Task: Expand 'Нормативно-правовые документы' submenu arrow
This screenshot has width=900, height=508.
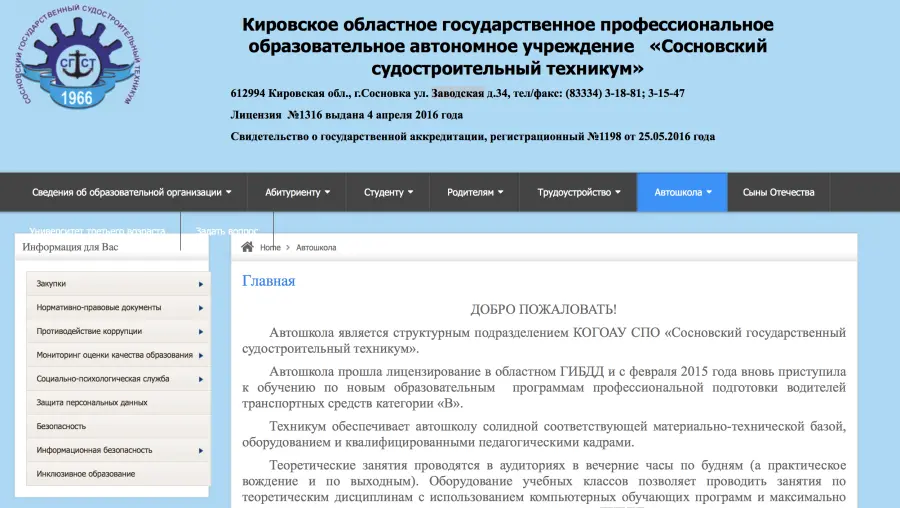Action: coord(201,308)
